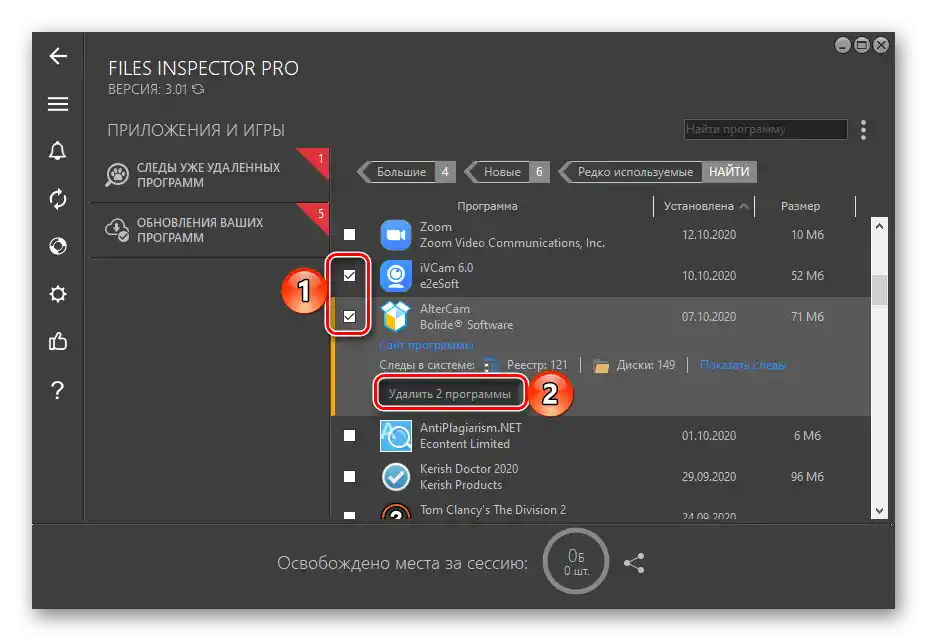Click the 01.10.2020 install date
Screen dimensions: 927x641
(709, 436)
